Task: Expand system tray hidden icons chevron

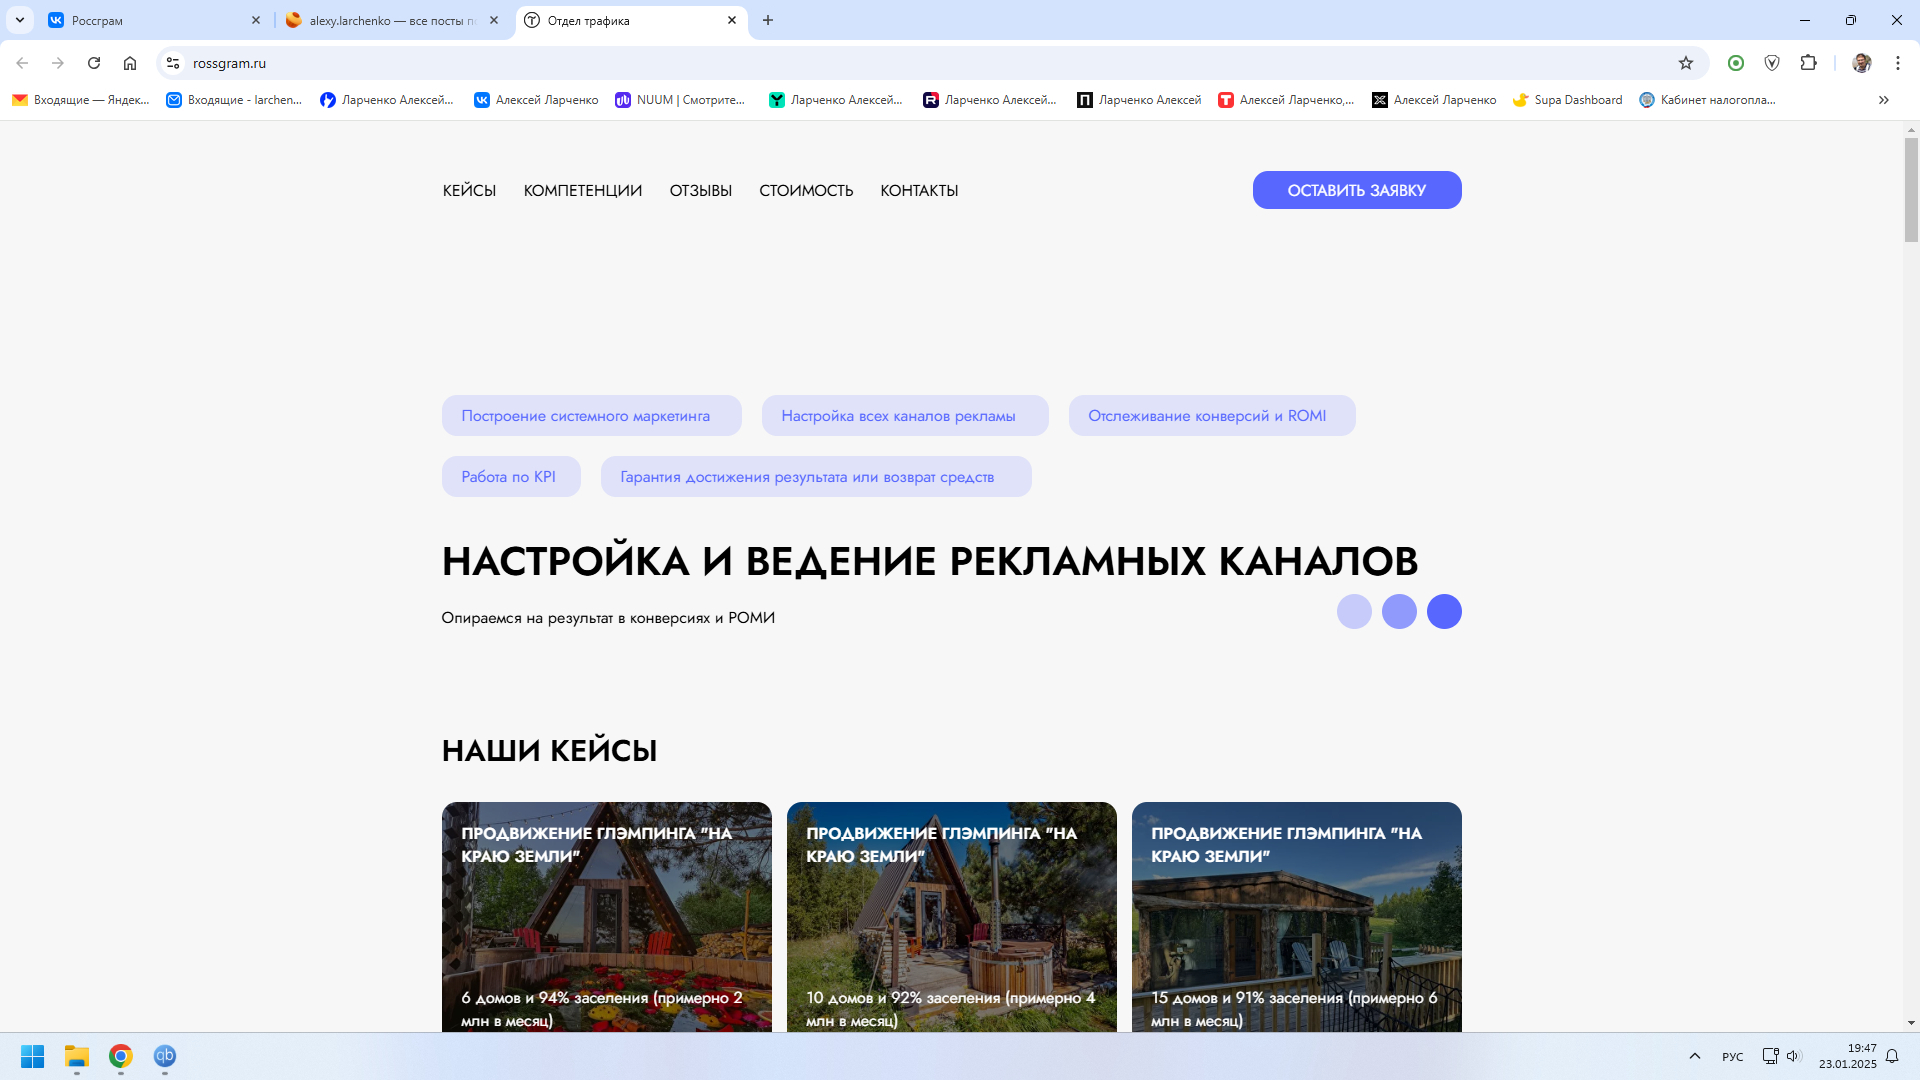Action: [x=1694, y=1056]
